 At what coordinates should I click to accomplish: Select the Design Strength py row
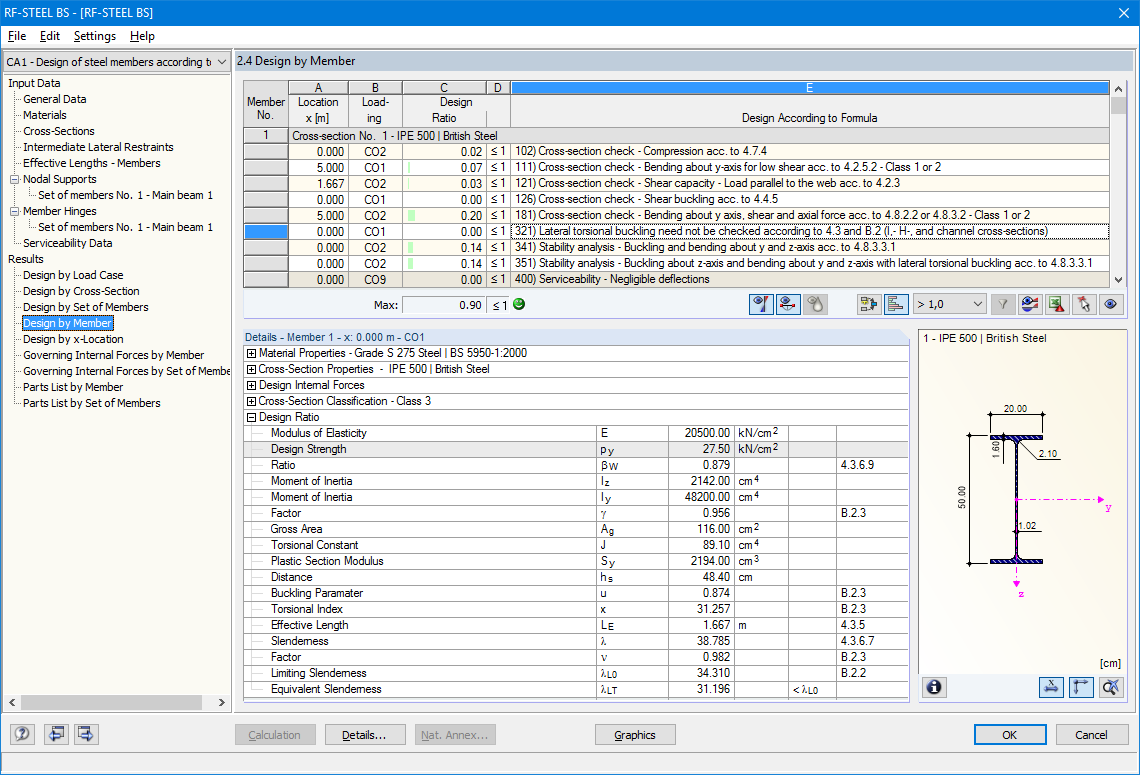pyautogui.click(x=577, y=449)
